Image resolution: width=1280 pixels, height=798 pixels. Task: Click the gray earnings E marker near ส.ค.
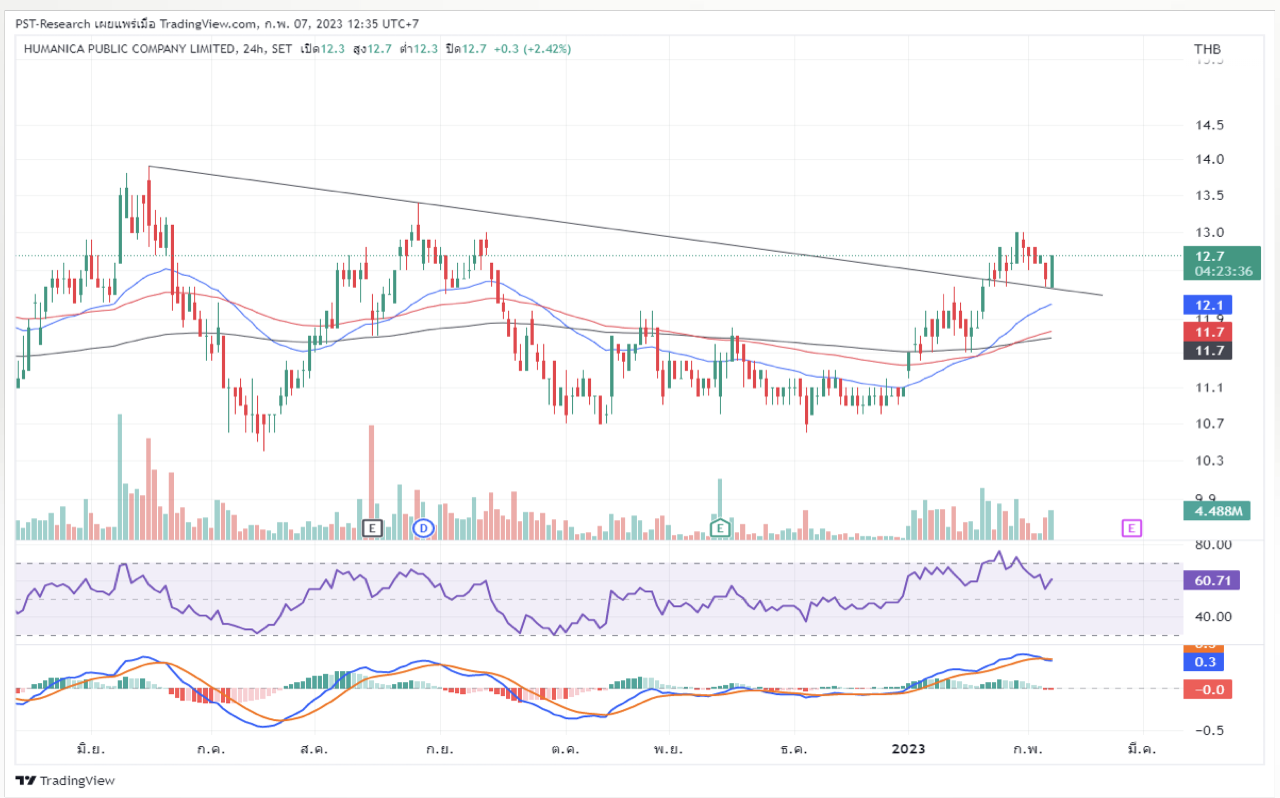[x=372, y=527]
